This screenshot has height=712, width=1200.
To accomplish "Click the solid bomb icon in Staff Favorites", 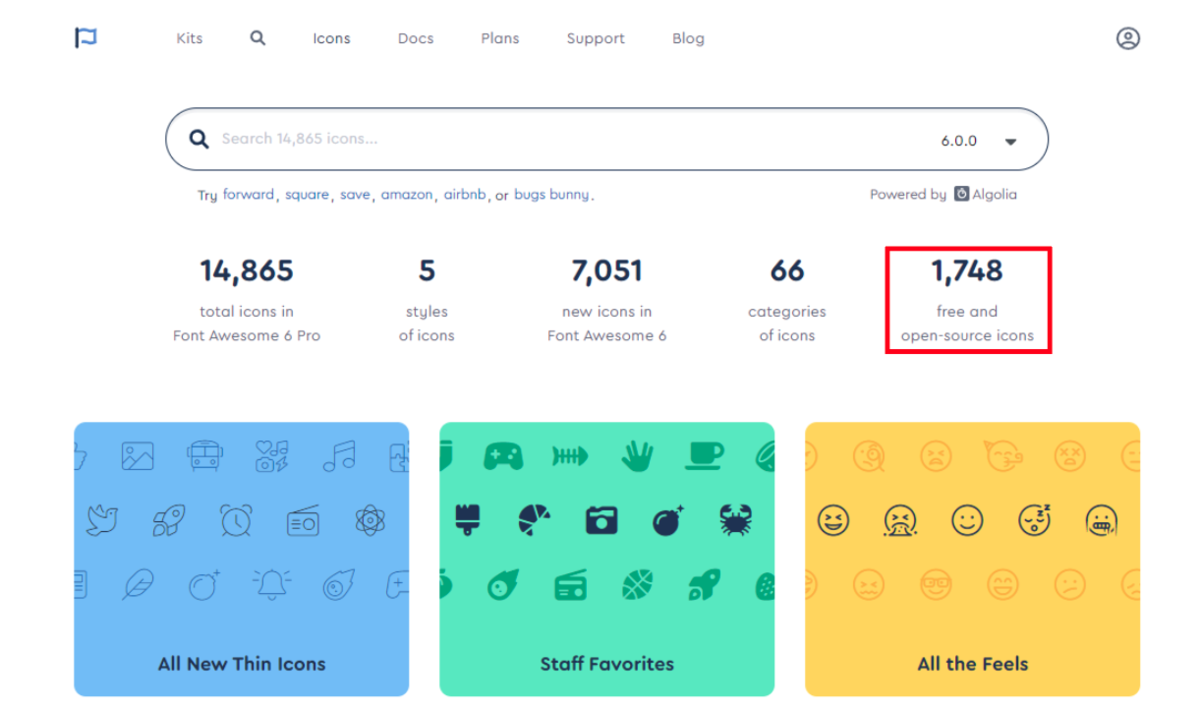I will pos(668,520).
